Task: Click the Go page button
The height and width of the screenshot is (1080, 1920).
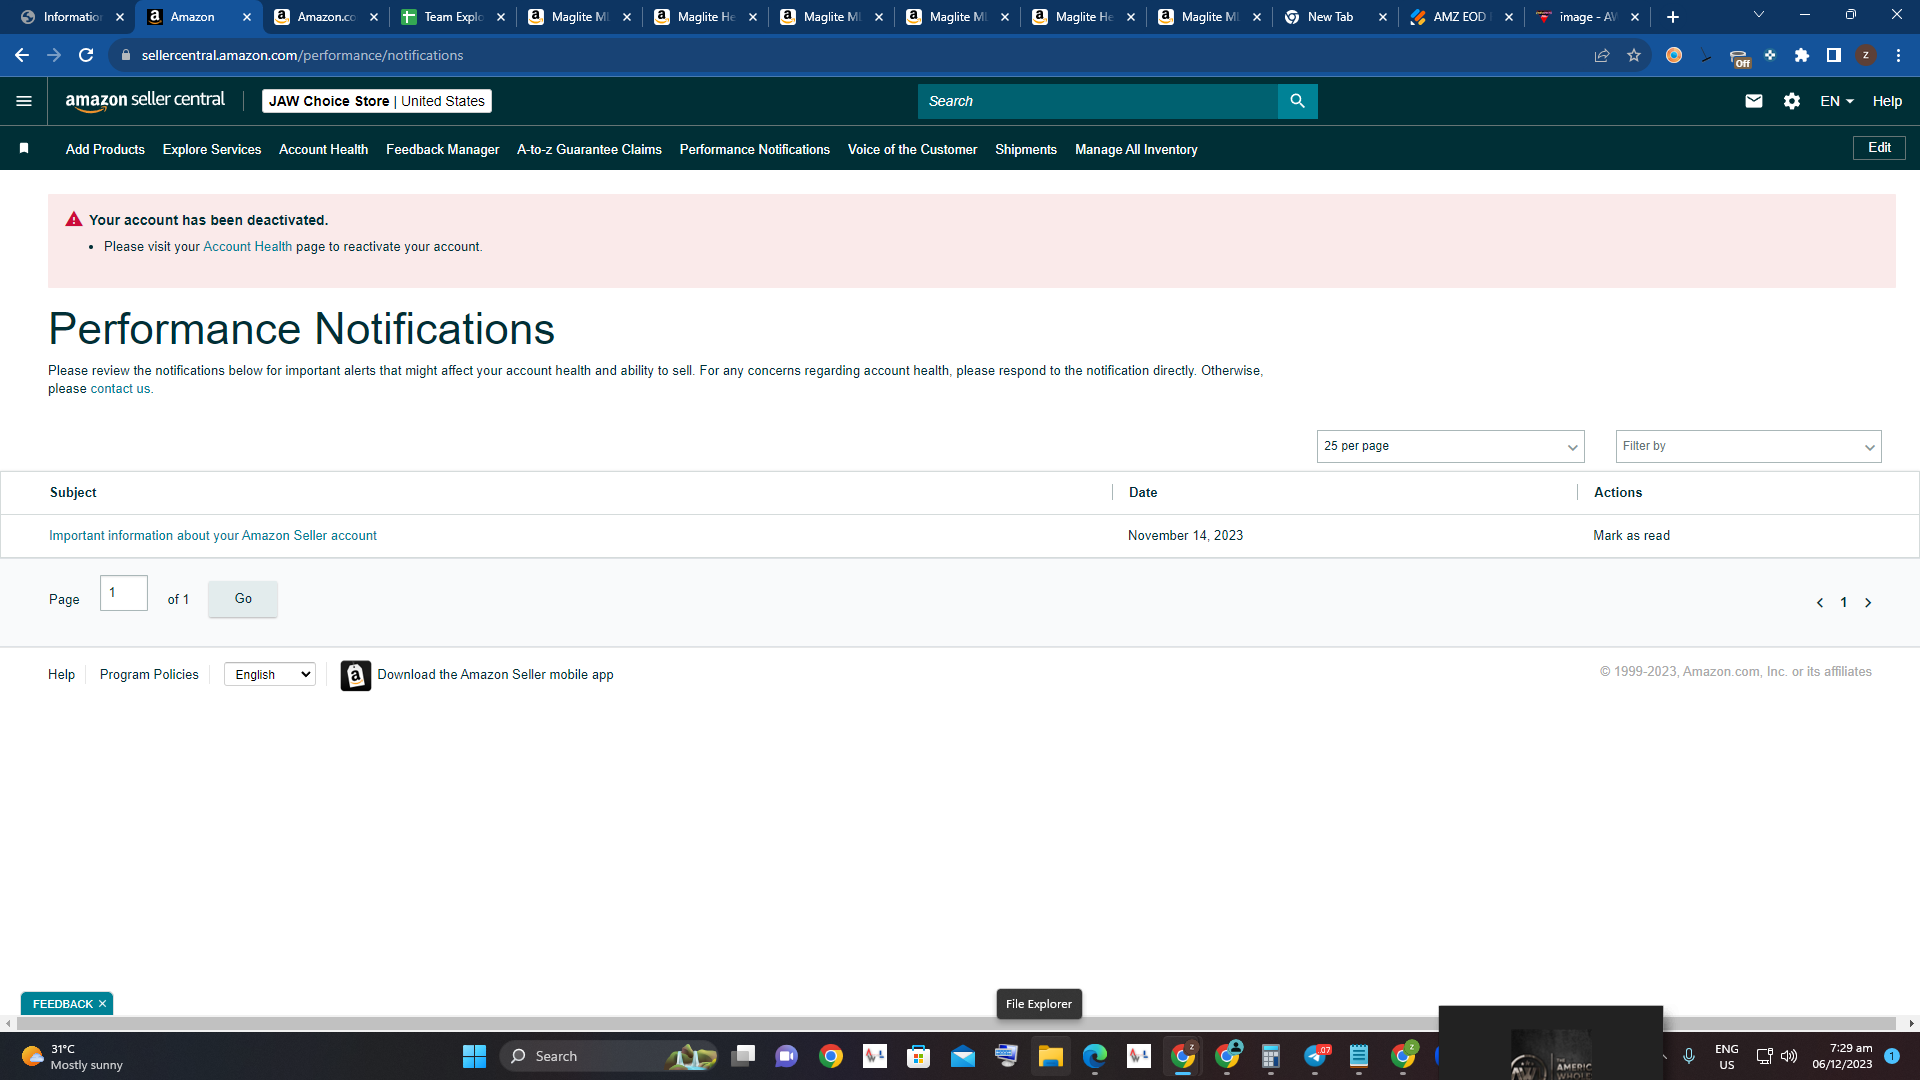Action: tap(243, 599)
